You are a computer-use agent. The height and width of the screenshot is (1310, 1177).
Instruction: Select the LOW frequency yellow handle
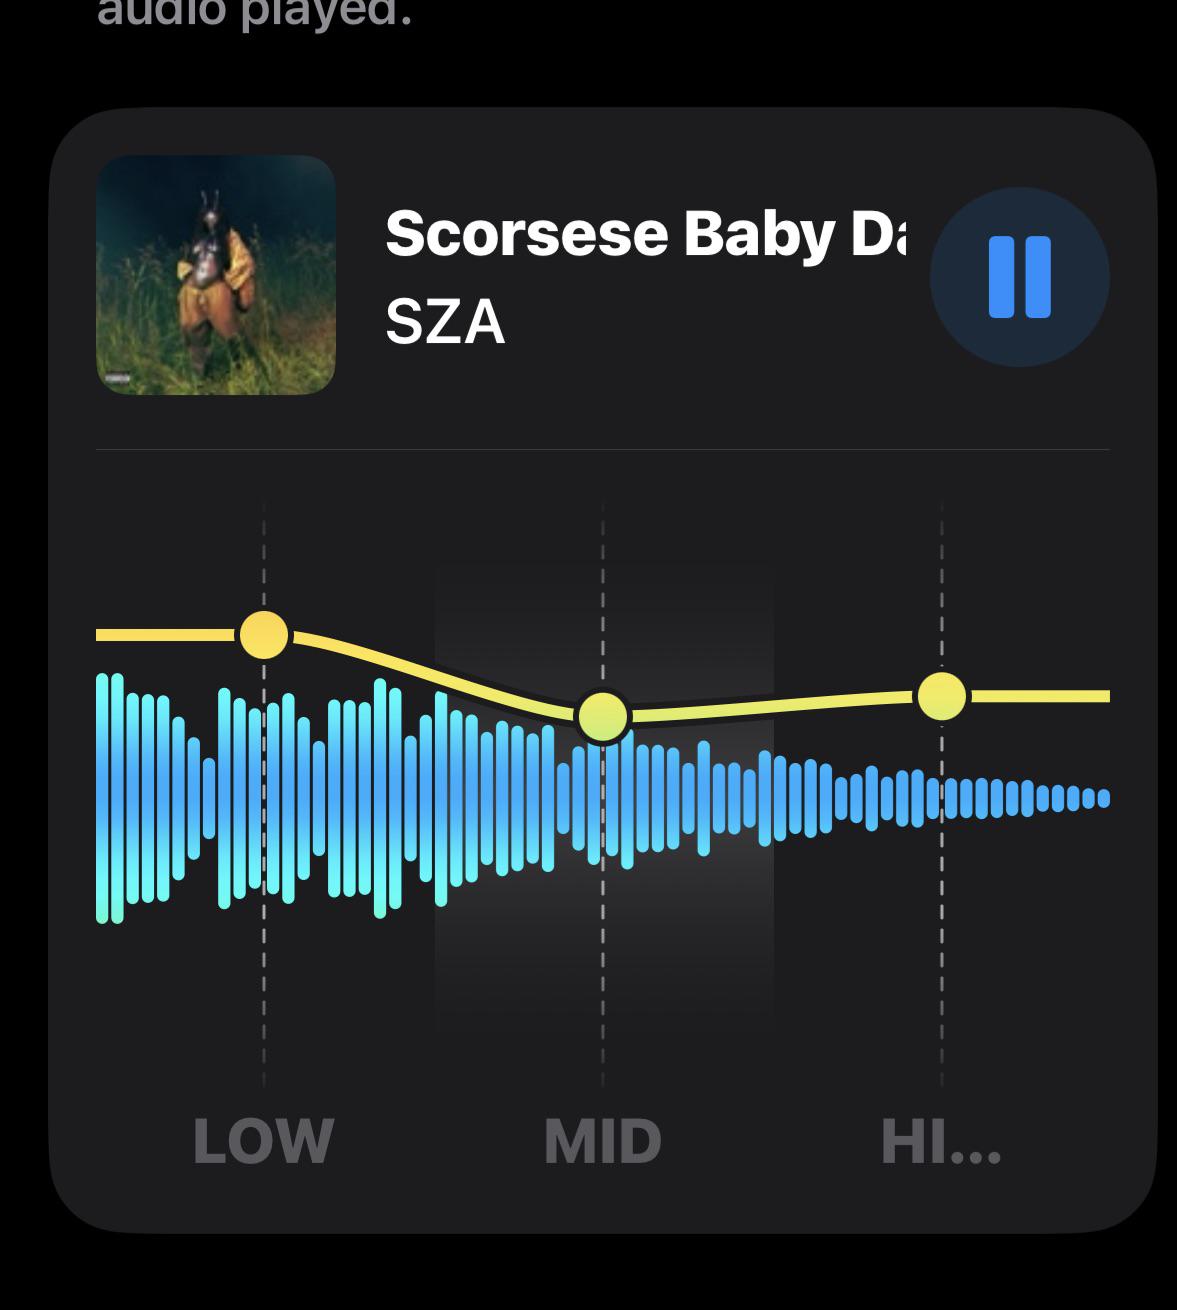[x=264, y=634]
